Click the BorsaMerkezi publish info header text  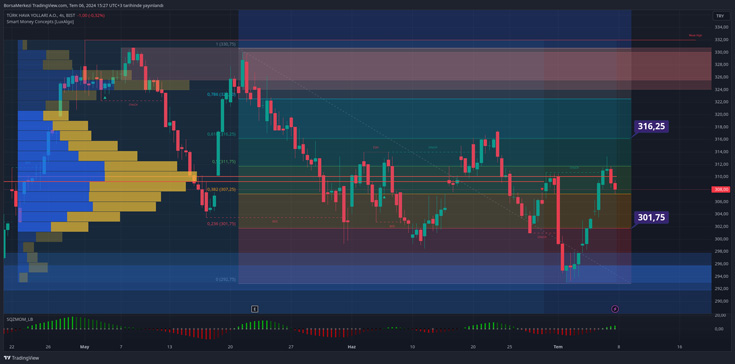point(83,5)
